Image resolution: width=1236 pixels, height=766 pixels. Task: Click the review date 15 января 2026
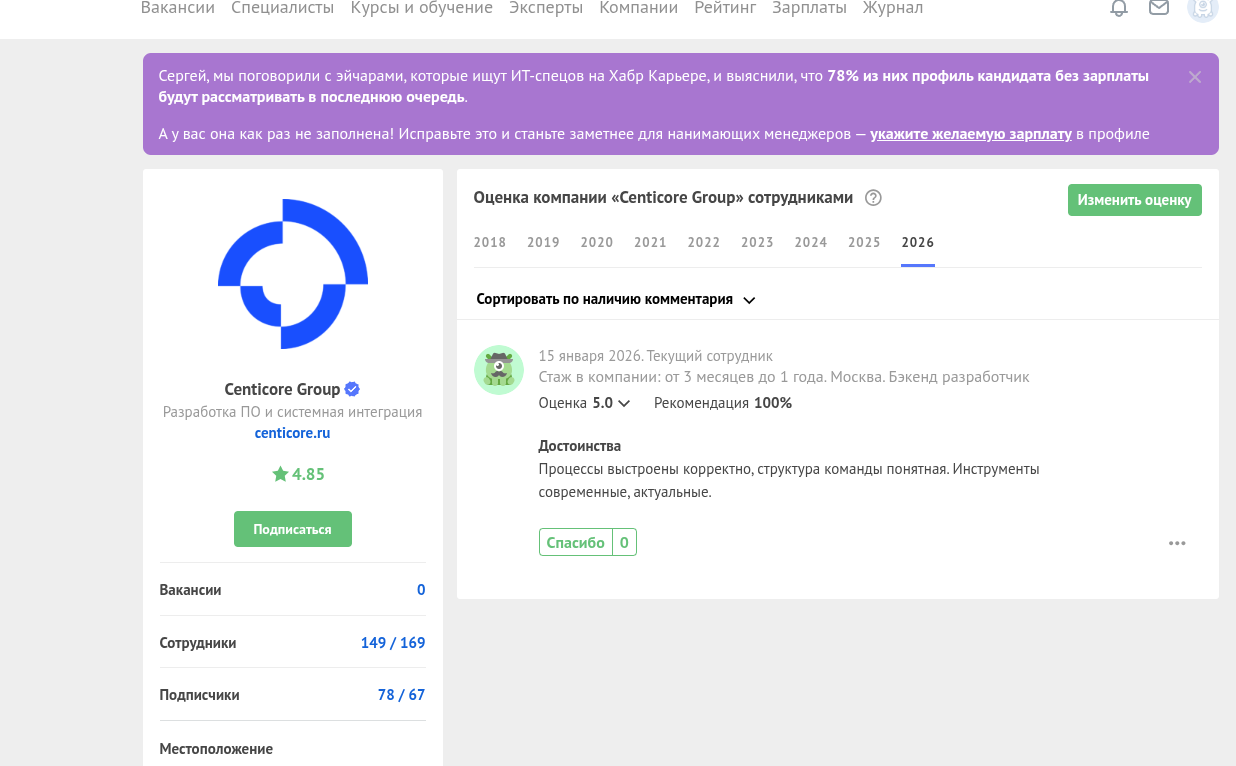(x=591, y=356)
